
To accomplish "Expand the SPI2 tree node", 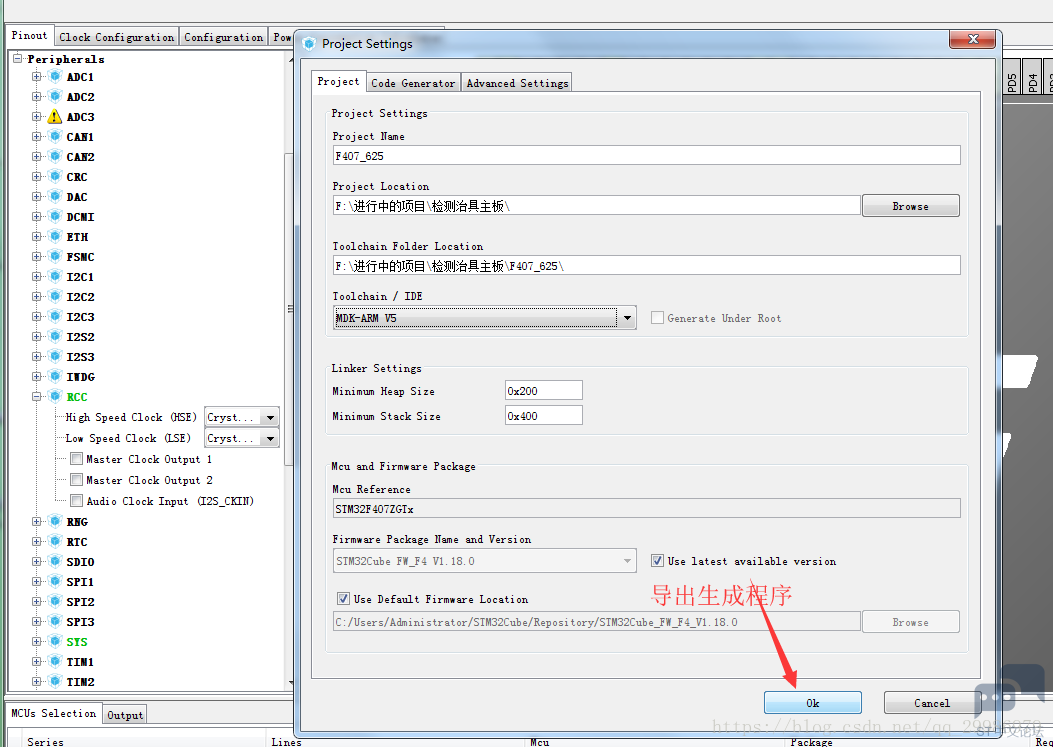I will (36, 601).
